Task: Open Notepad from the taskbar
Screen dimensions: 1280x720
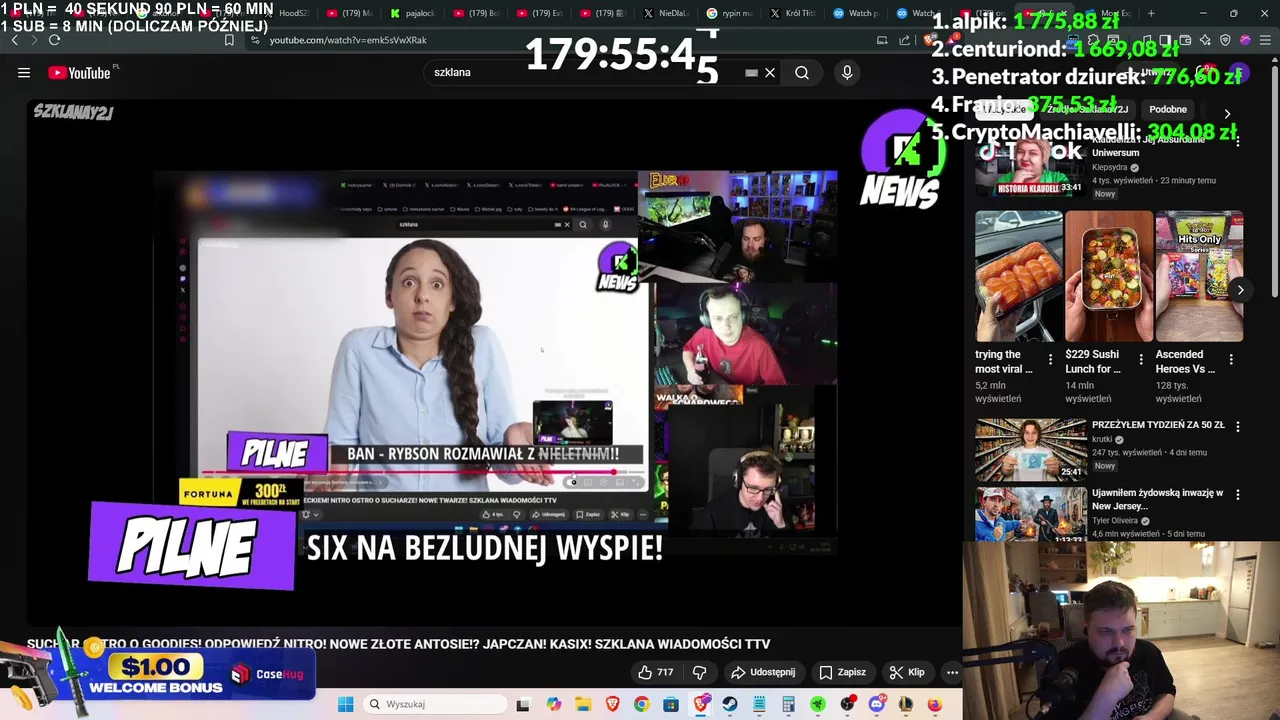Action: tap(759, 704)
